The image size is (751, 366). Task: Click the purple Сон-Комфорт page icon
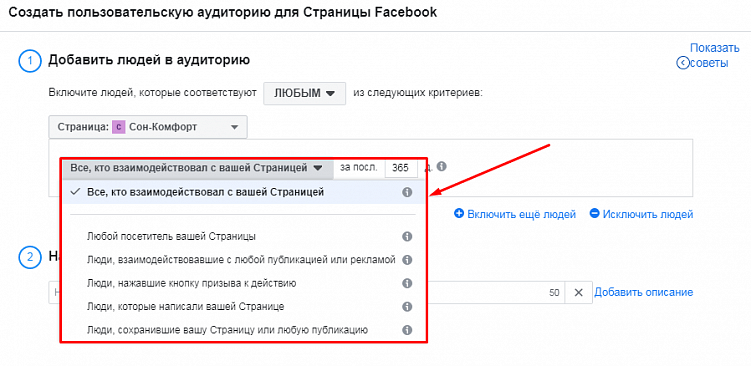tap(119, 127)
